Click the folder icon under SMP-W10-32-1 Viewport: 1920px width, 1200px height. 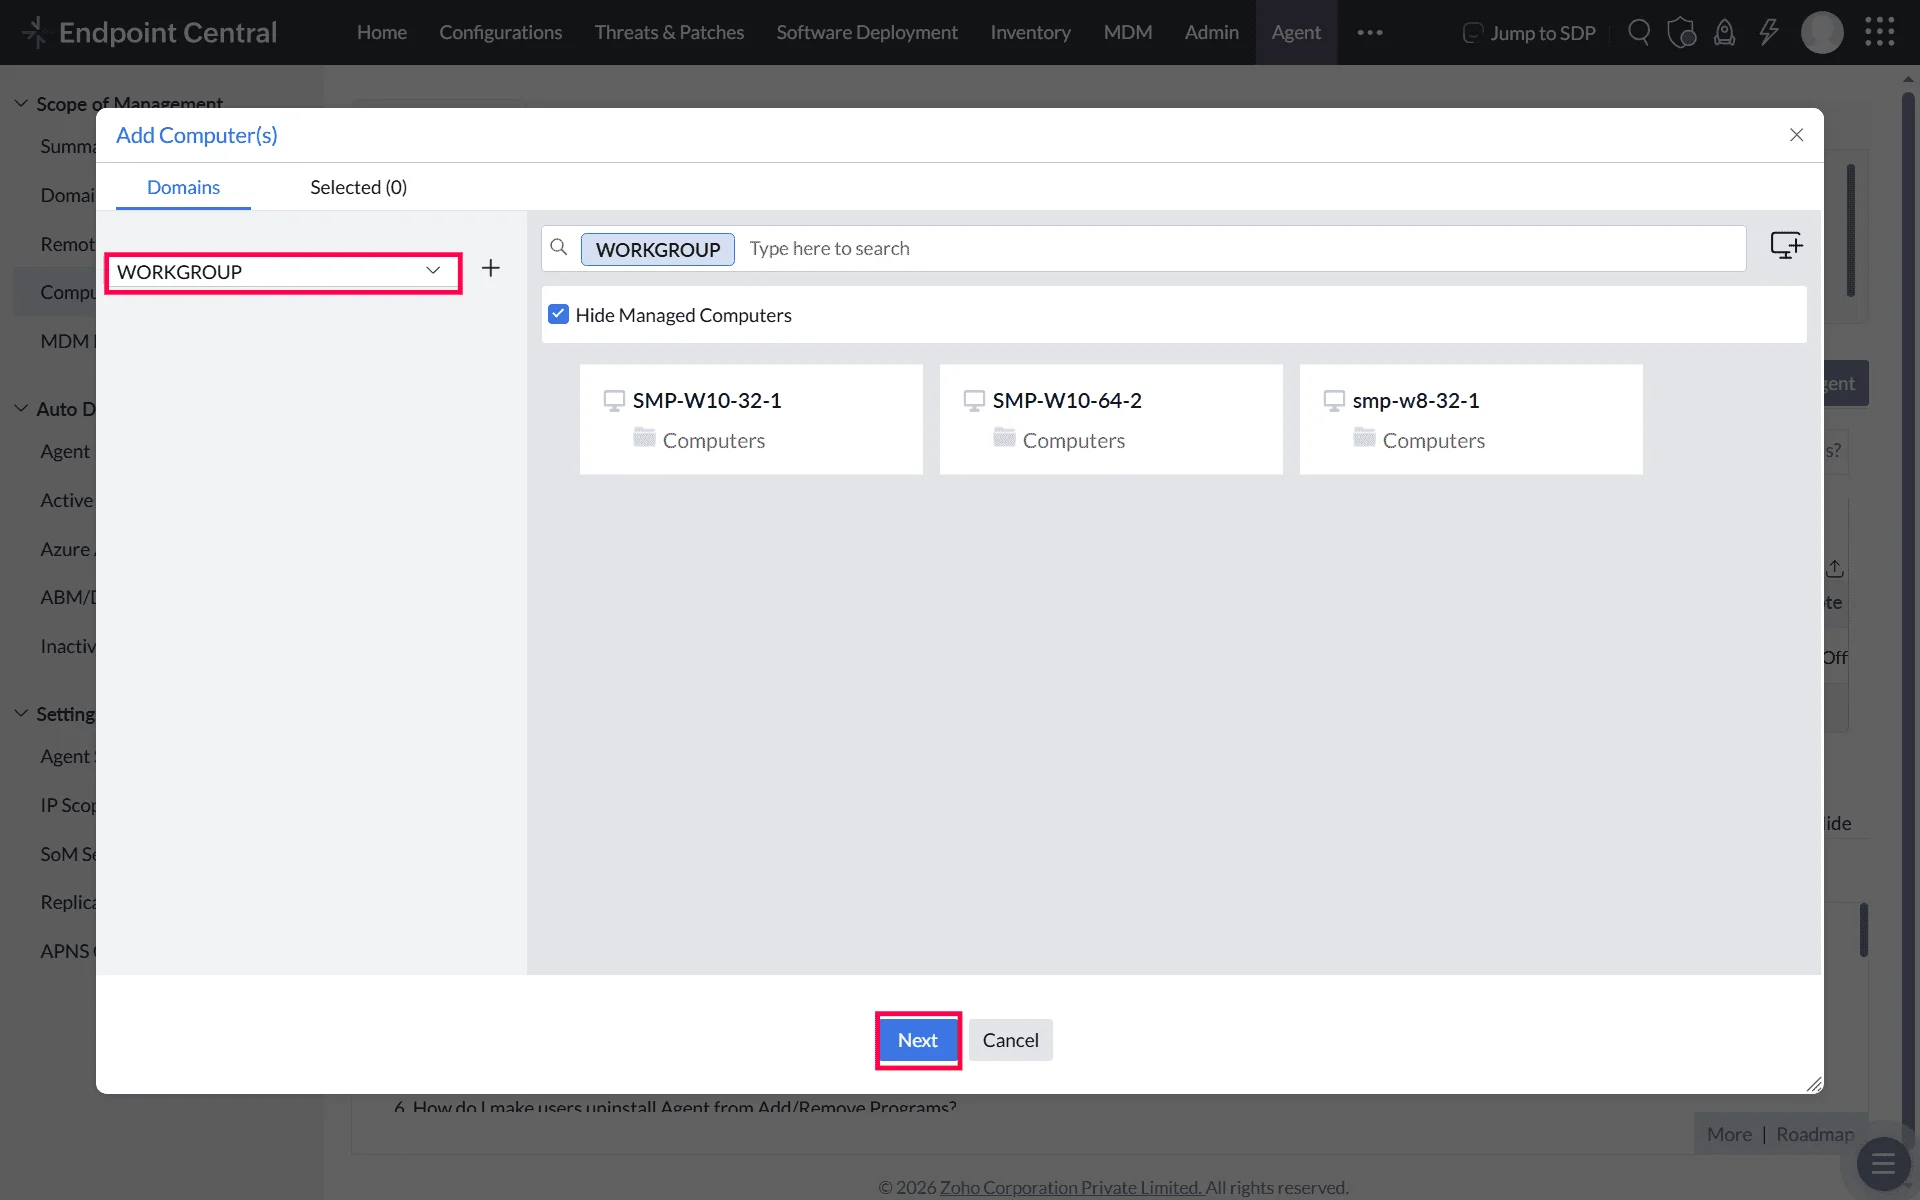(x=644, y=438)
